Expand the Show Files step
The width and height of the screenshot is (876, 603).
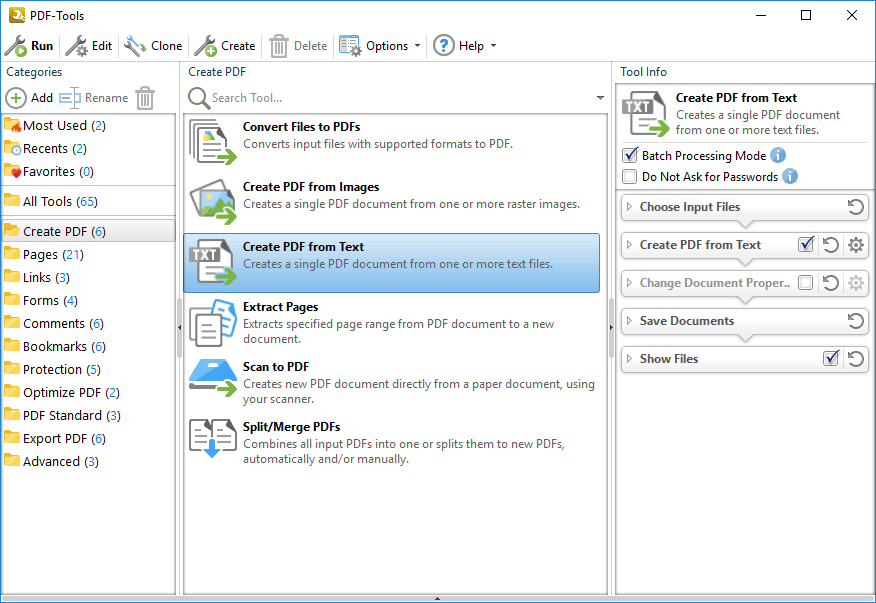point(630,359)
